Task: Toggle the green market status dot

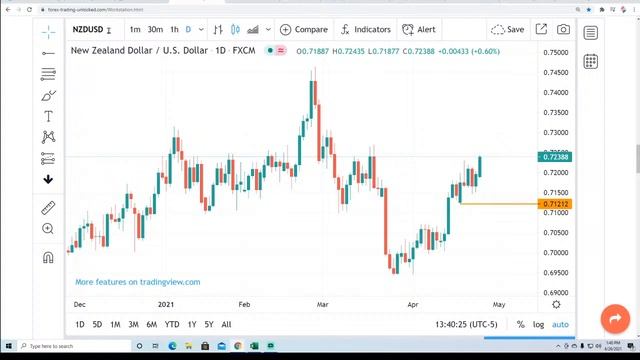Action: pos(270,51)
